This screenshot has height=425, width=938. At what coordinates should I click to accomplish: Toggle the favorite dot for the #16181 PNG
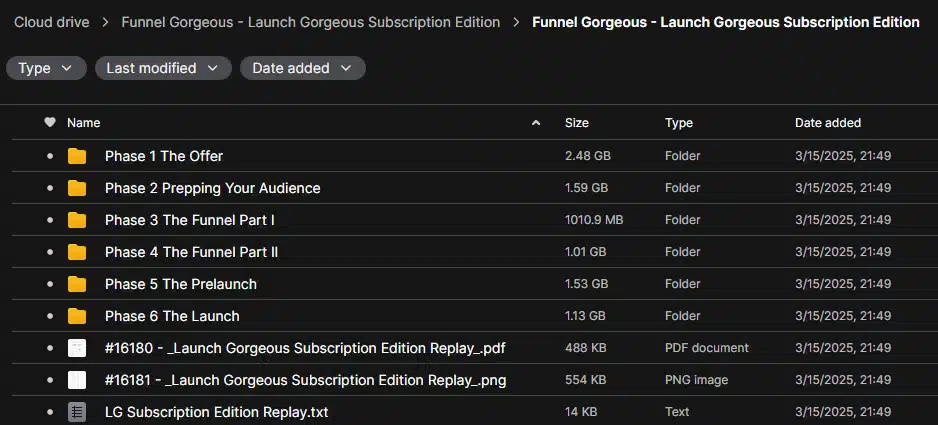[x=50, y=380]
